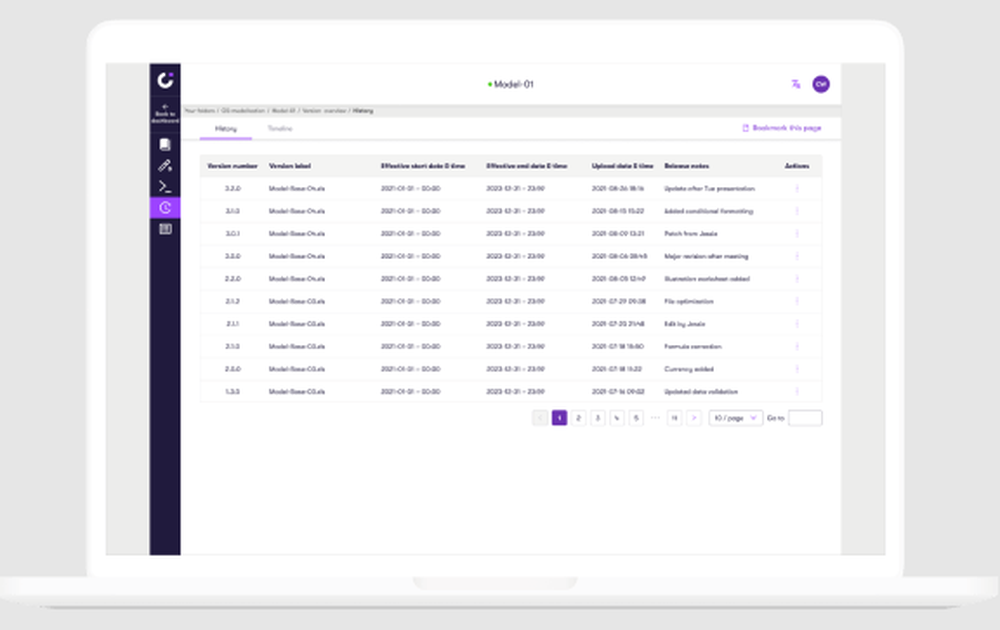Click the app logo in the sidebar
Screen dimensions: 1000x630
point(165,80)
